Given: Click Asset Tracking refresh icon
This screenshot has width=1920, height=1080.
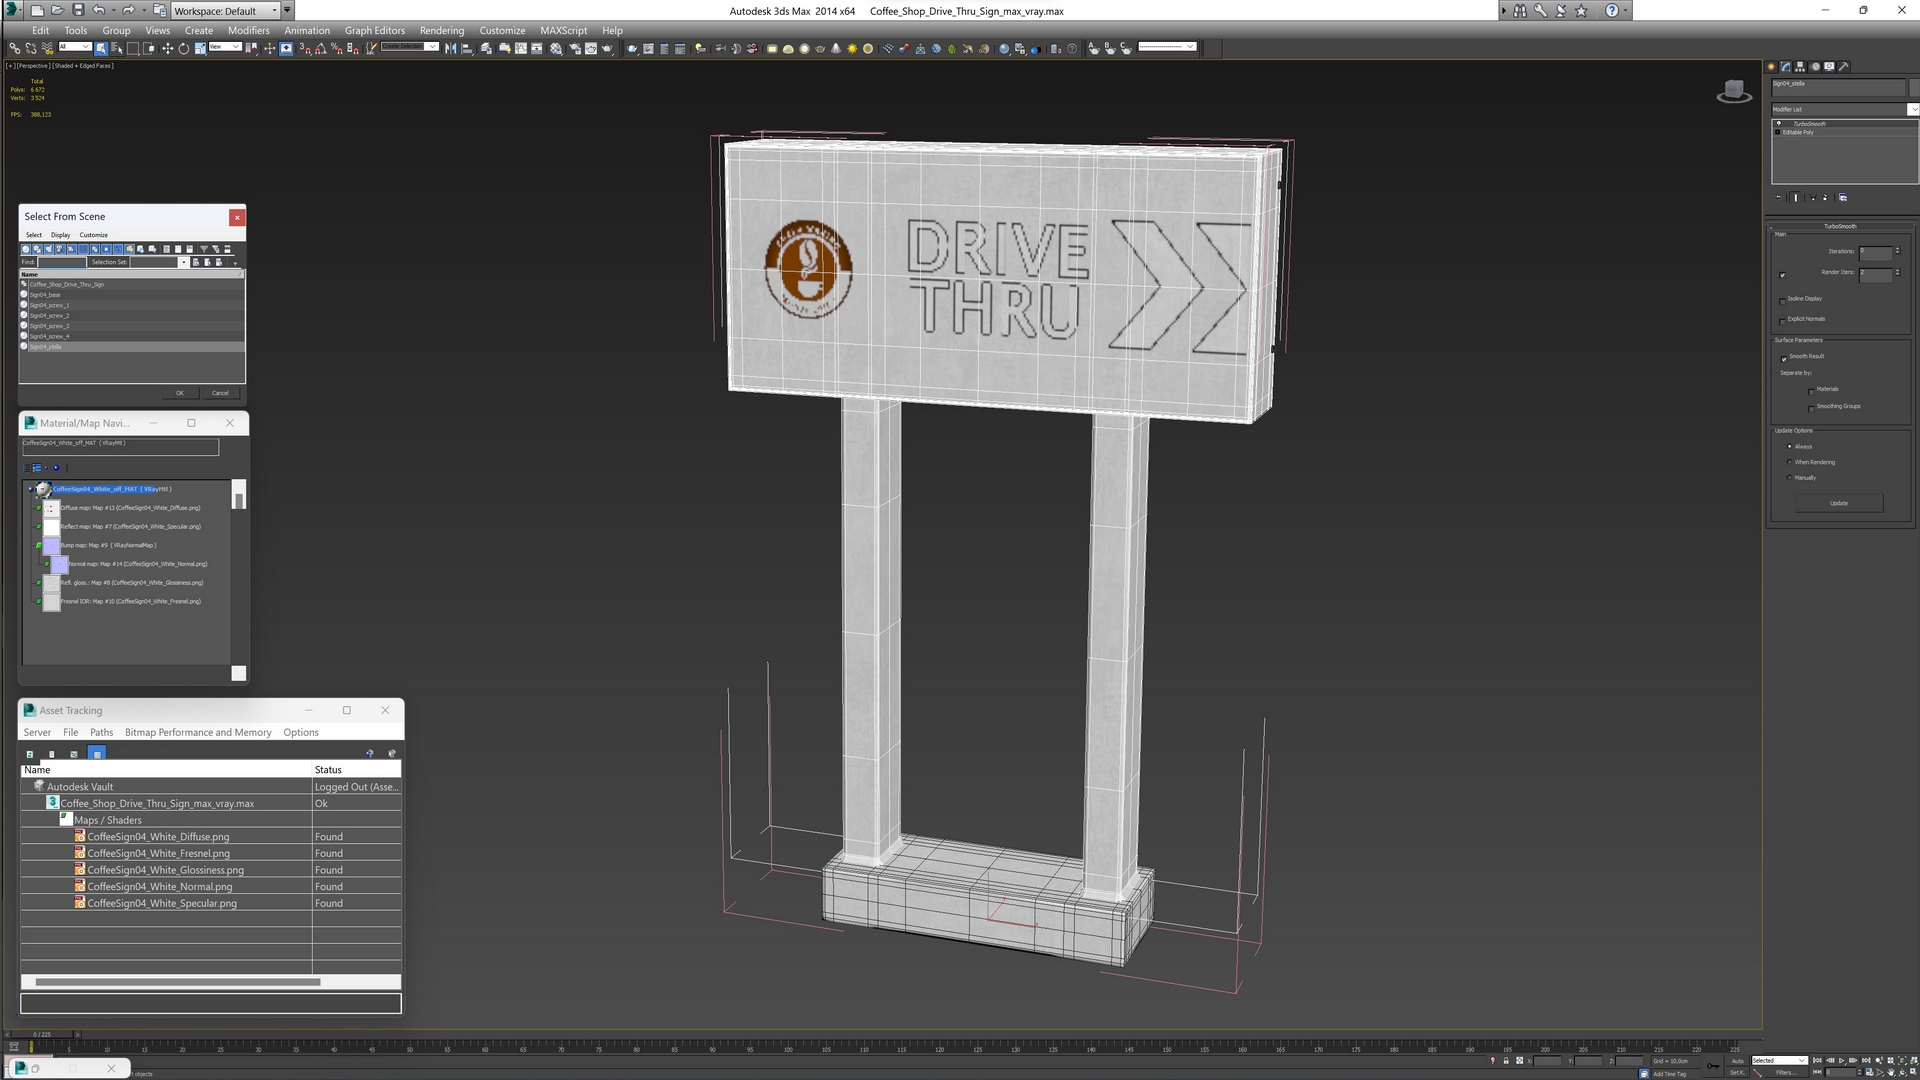Looking at the screenshot, I should [30, 754].
